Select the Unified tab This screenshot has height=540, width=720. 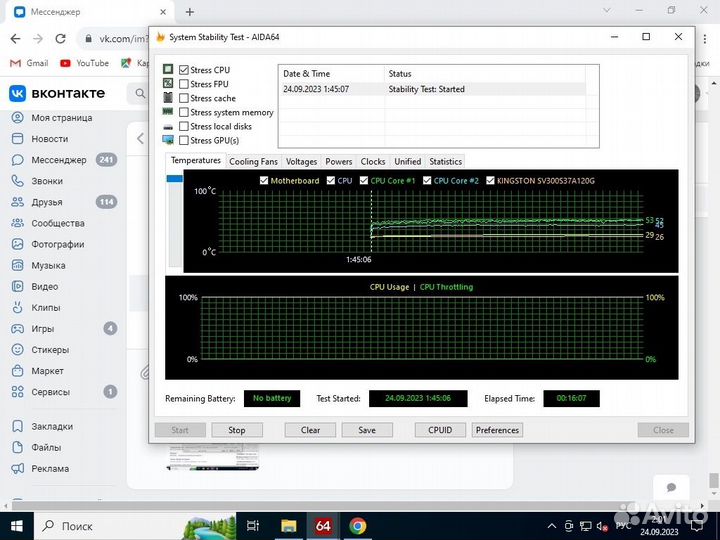coord(408,162)
